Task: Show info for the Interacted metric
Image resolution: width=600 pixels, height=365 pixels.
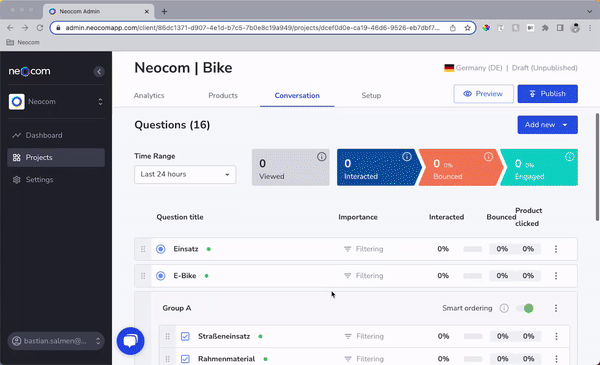Action: pos(407,156)
